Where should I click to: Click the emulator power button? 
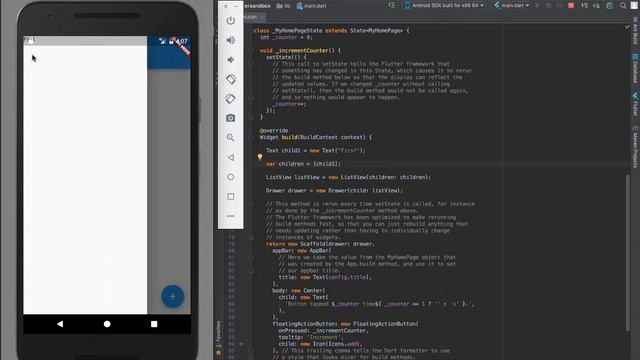[x=231, y=20]
